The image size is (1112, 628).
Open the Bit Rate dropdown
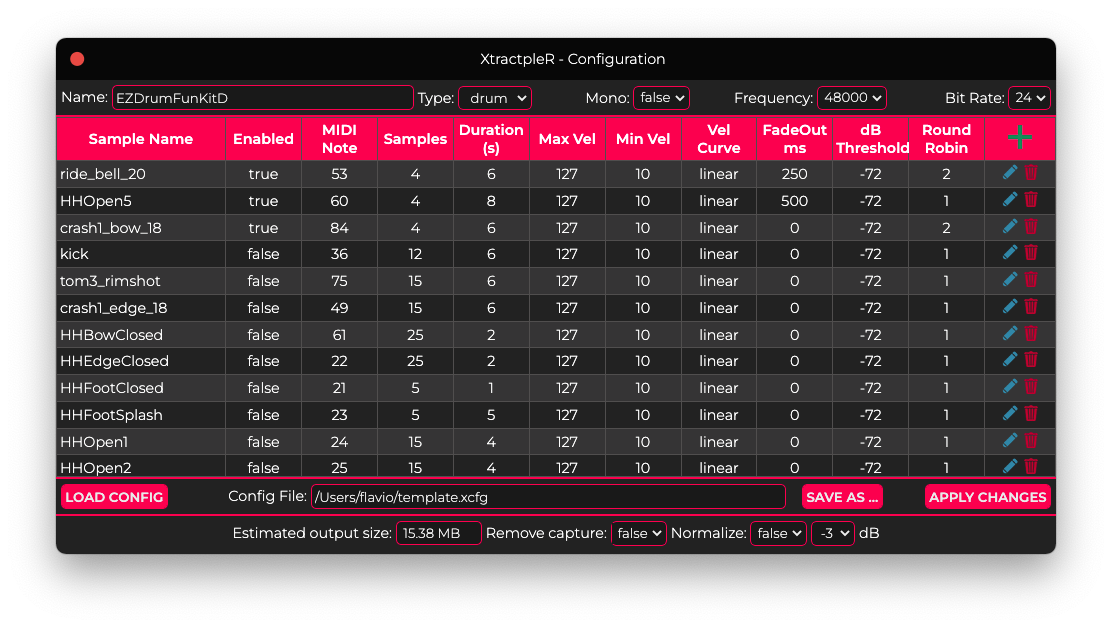tap(1029, 98)
